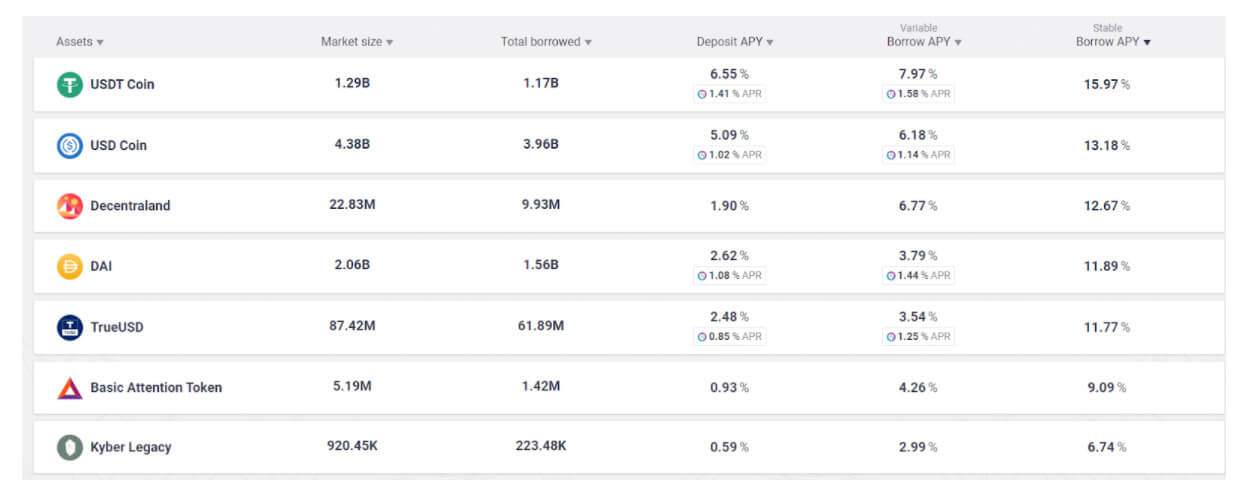Click Basic Attention Token stable 9.09 %
The image size is (1240, 494).
(1107, 388)
